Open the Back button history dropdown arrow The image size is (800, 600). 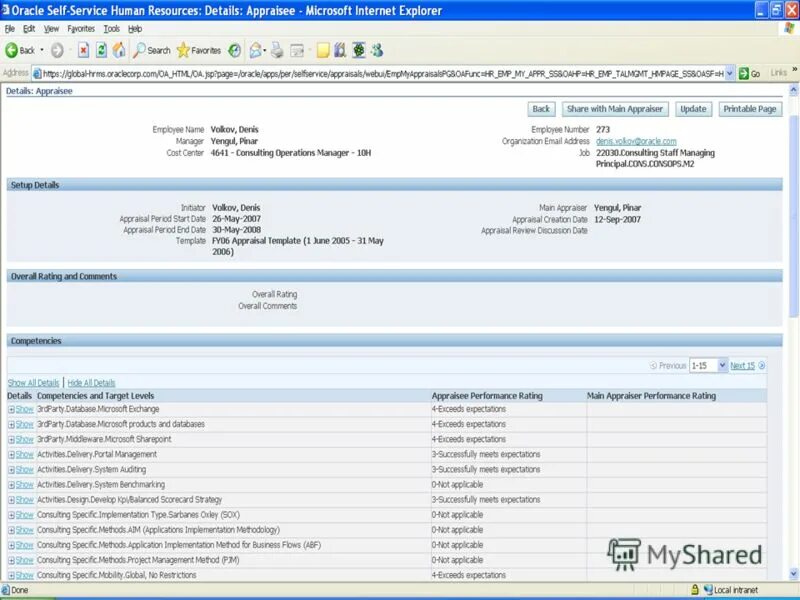[x=42, y=50]
